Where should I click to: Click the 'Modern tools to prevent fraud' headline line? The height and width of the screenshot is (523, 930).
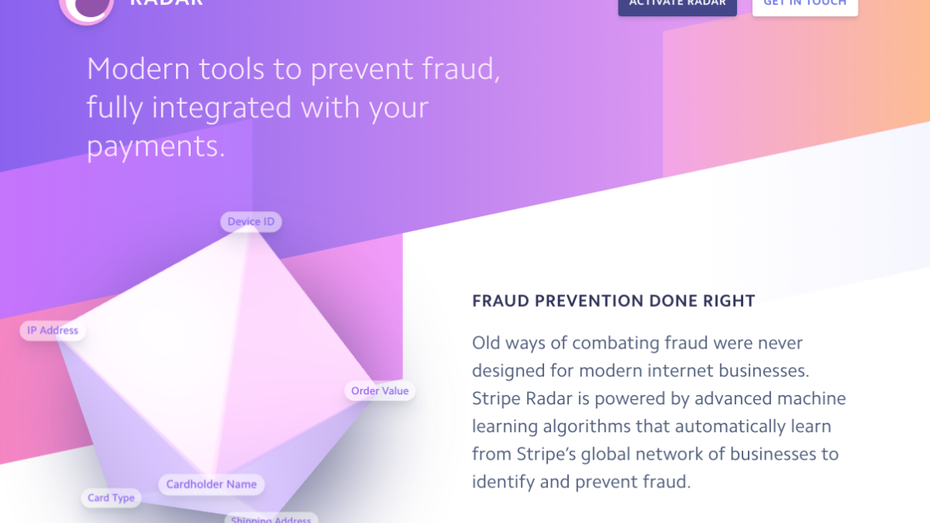pos(293,69)
